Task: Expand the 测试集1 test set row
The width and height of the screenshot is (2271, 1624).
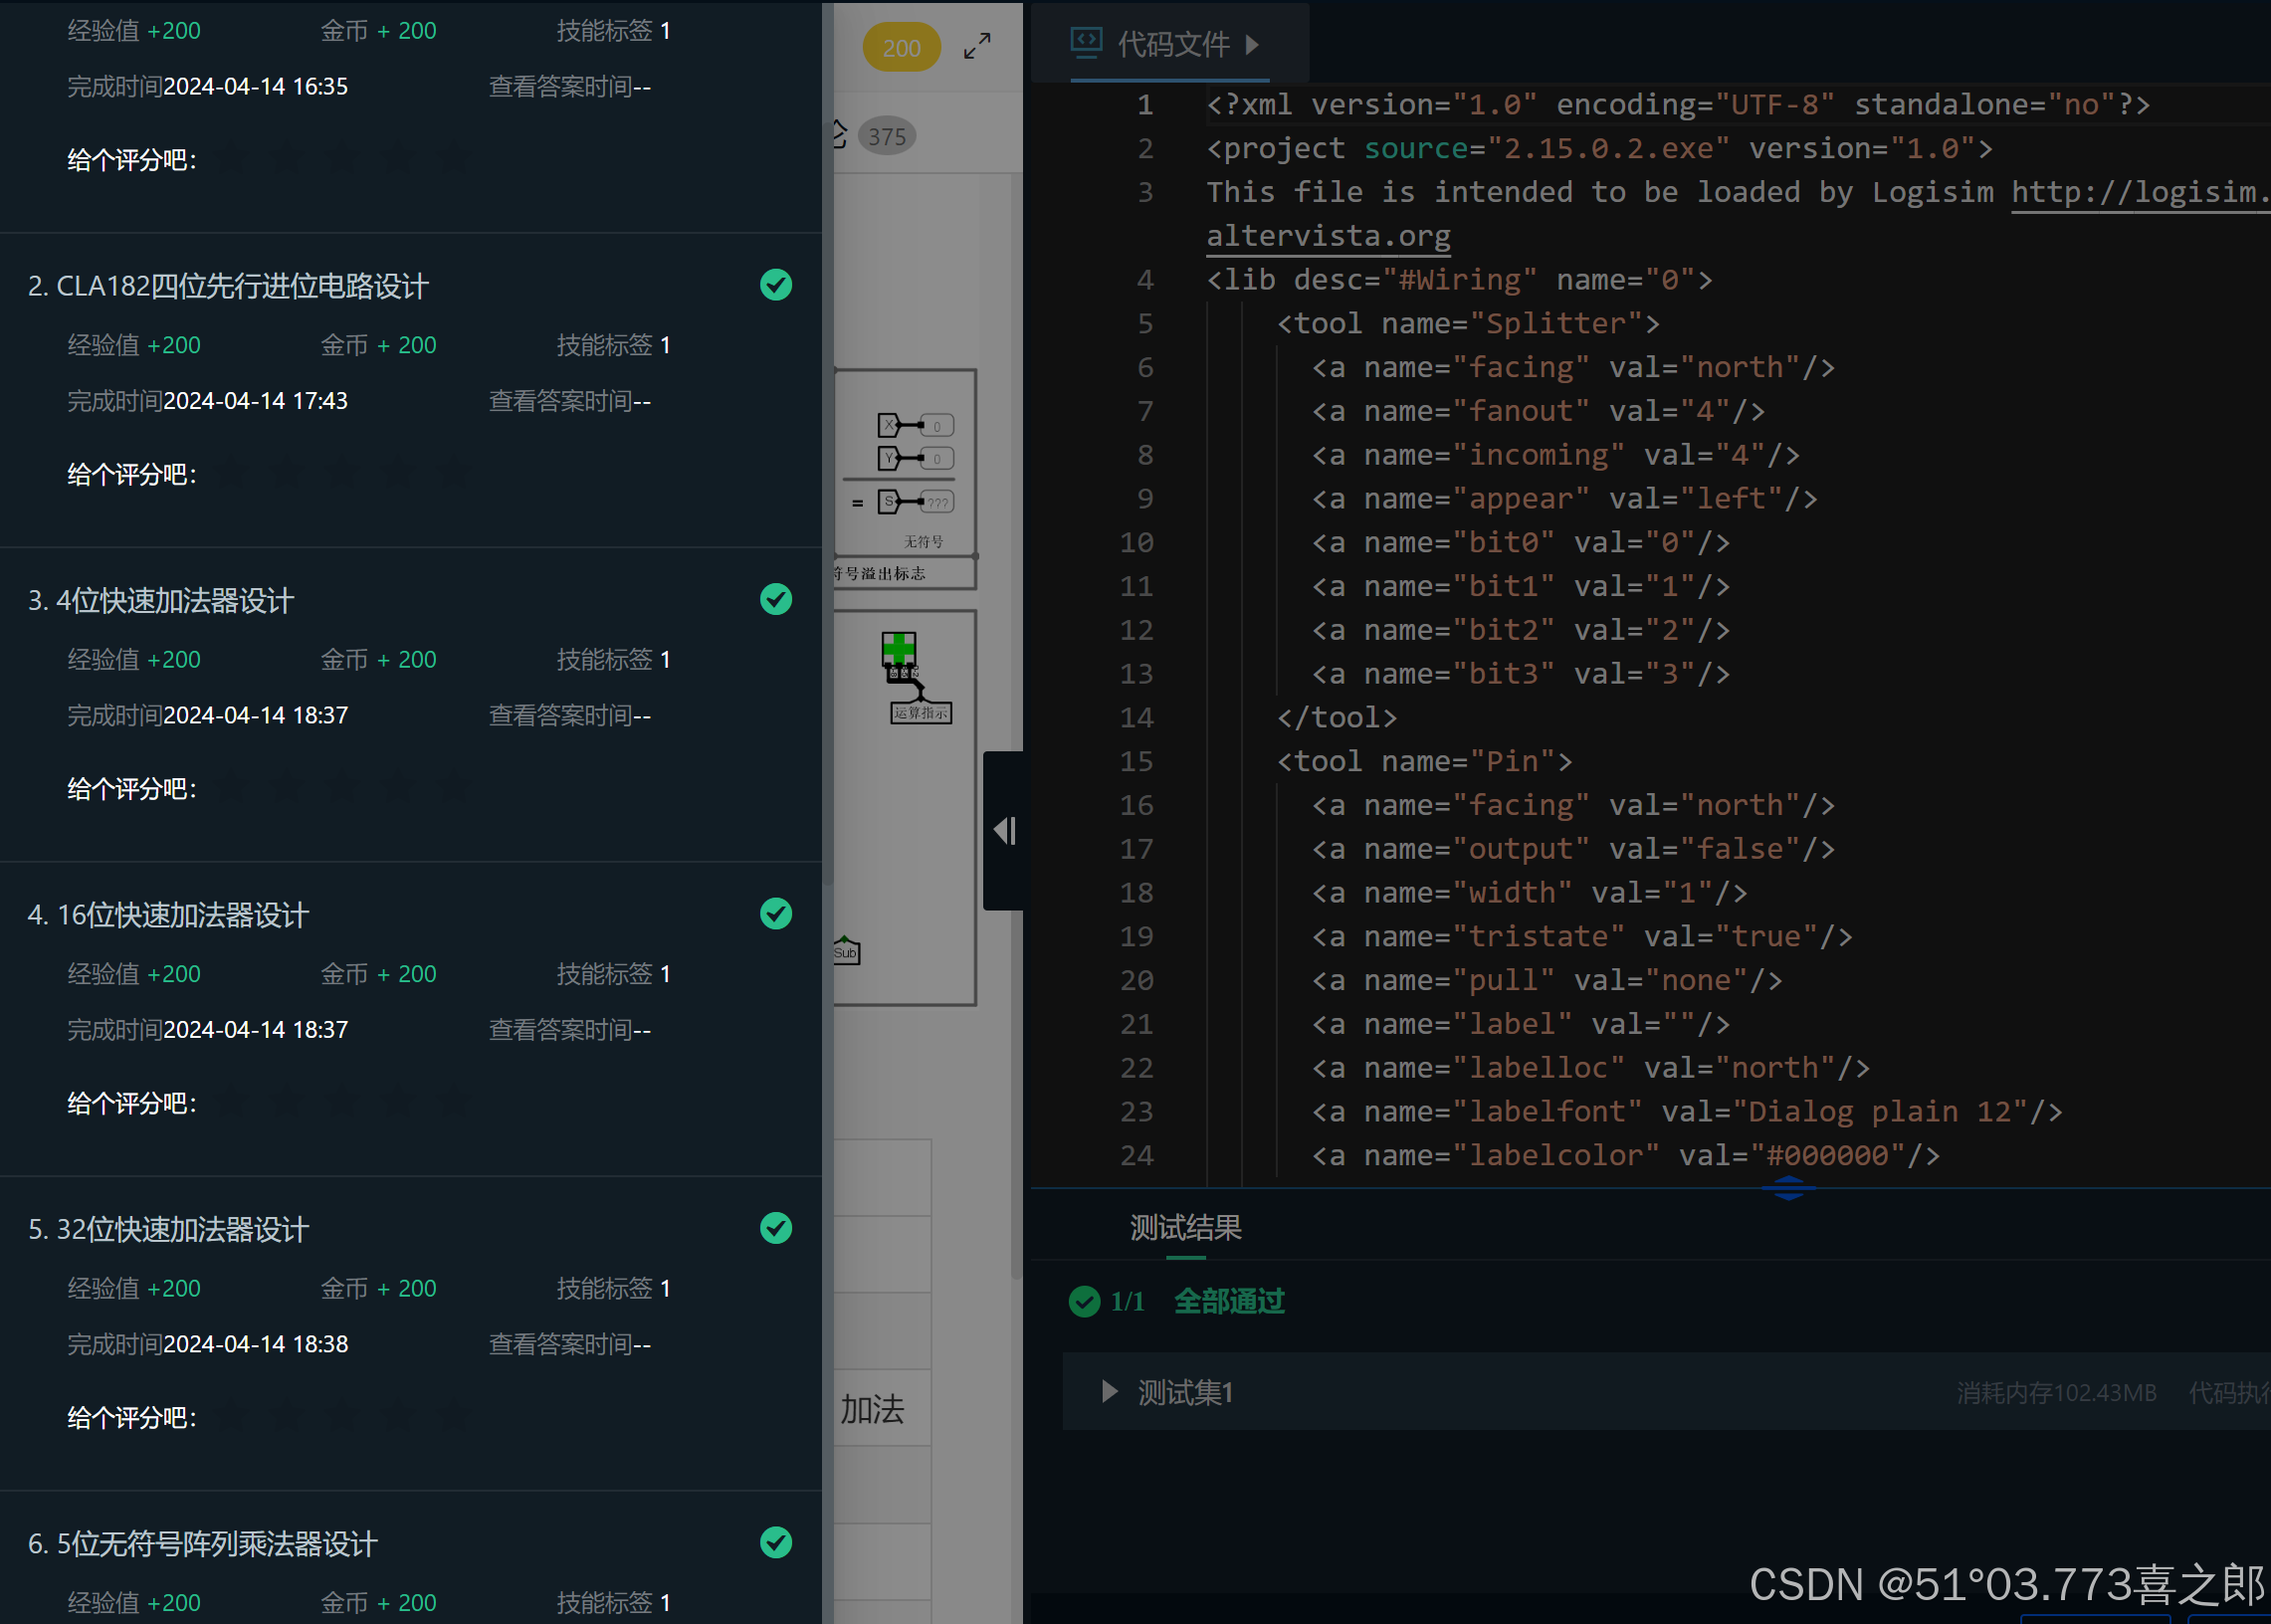Action: 1109,1391
